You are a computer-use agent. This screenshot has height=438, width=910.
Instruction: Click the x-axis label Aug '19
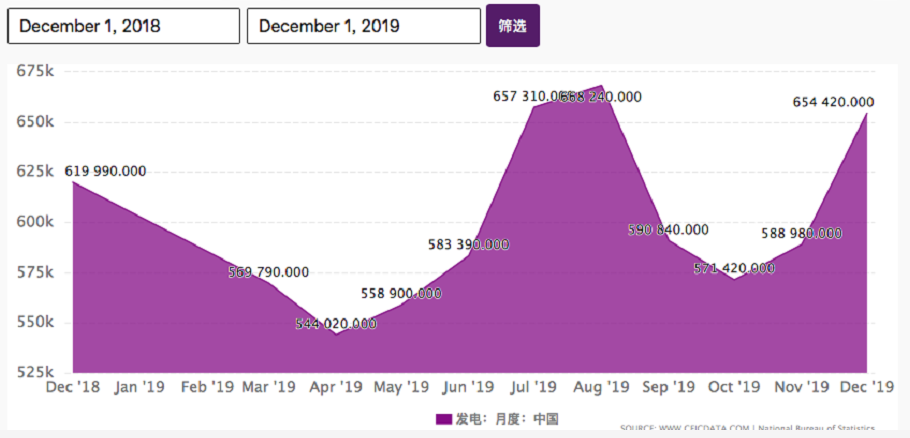click(x=602, y=386)
